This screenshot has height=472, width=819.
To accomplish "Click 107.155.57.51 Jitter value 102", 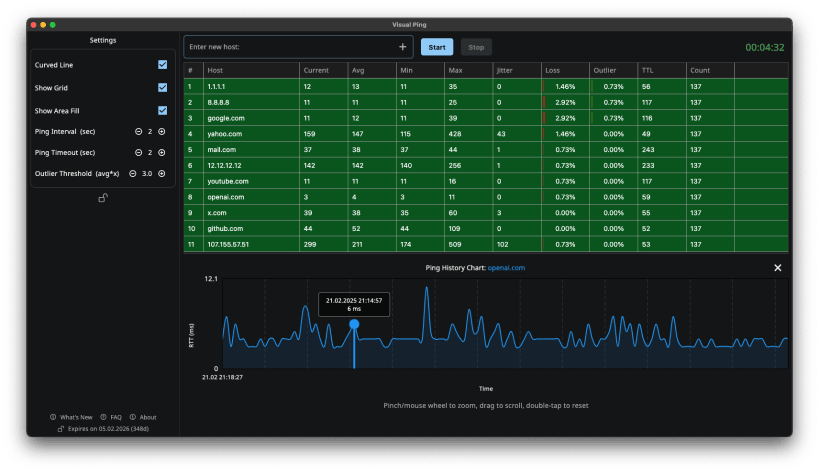I will 502,244.
